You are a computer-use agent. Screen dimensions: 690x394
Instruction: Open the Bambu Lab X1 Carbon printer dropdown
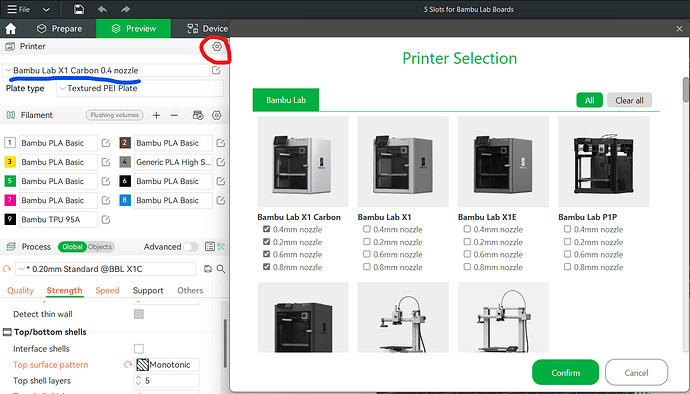tap(106, 70)
